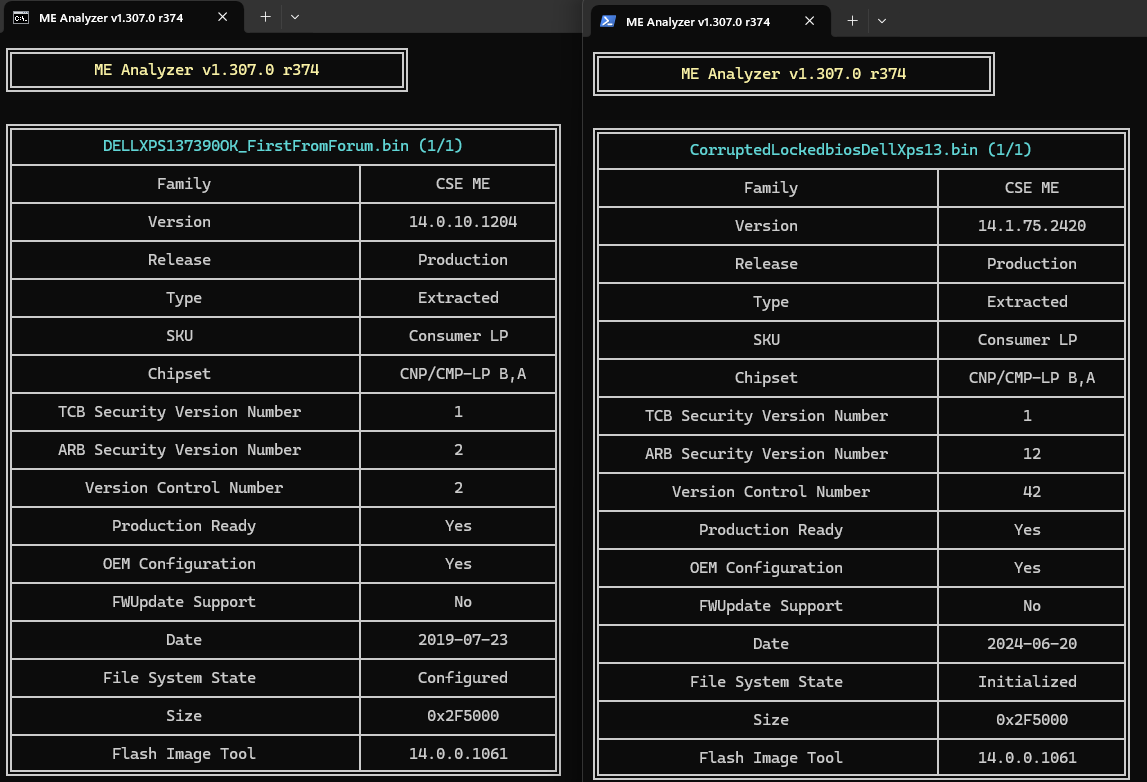Image resolution: width=1147 pixels, height=782 pixels.
Task: Click the right window's OEM Configuration label
Action: pos(766,568)
